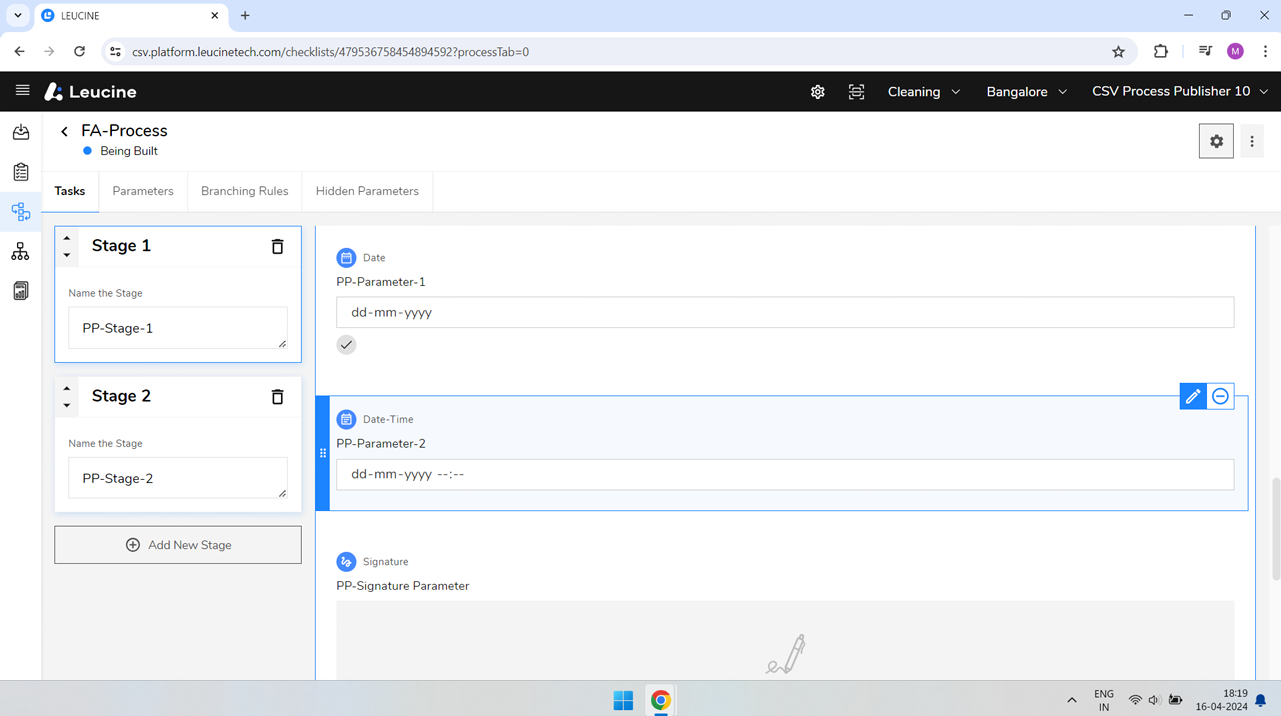Screen dimensions: 1281x716
Task: Click the Date-Time parameter icon
Action: coord(346,419)
